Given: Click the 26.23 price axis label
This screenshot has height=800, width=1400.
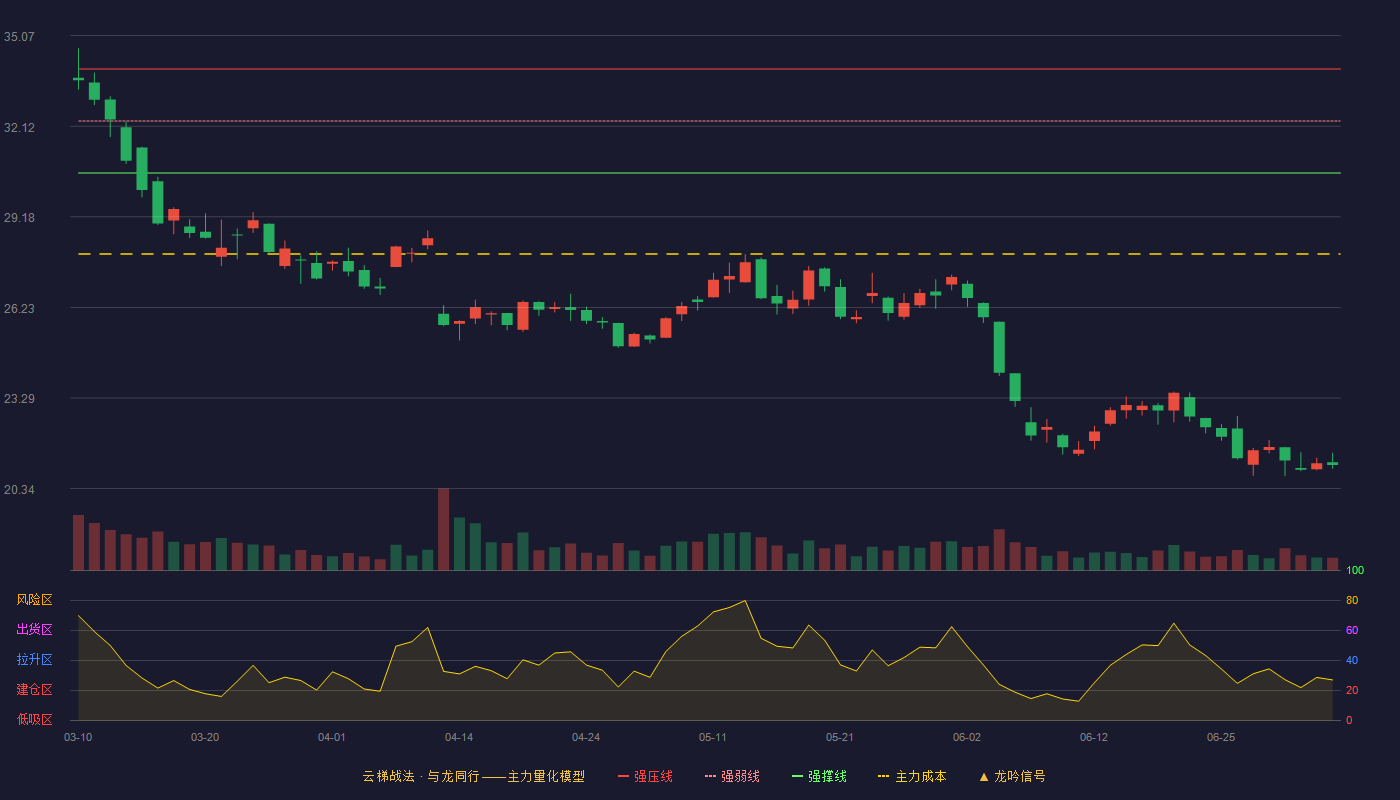Looking at the screenshot, I should click(x=19, y=309).
